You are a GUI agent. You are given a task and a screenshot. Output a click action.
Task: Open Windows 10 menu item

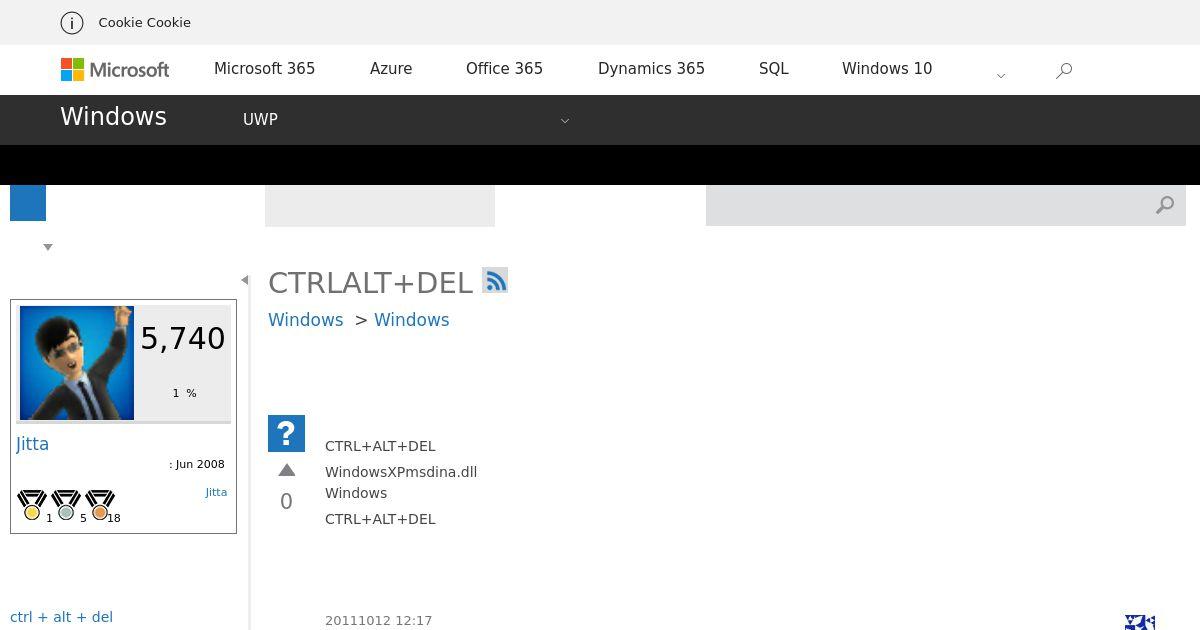point(887,69)
